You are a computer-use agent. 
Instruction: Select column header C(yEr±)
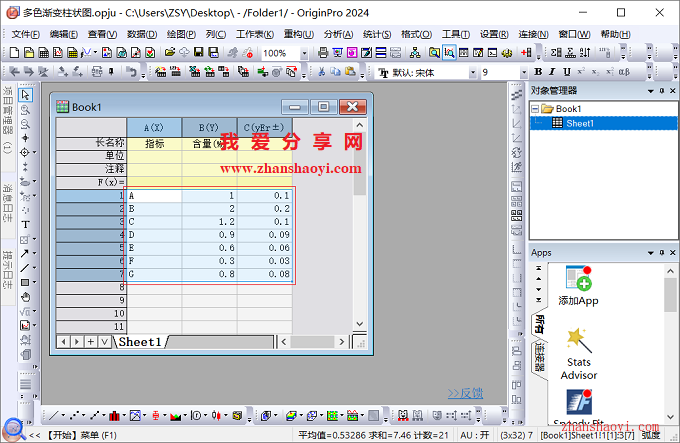click(x=264, y=127)
